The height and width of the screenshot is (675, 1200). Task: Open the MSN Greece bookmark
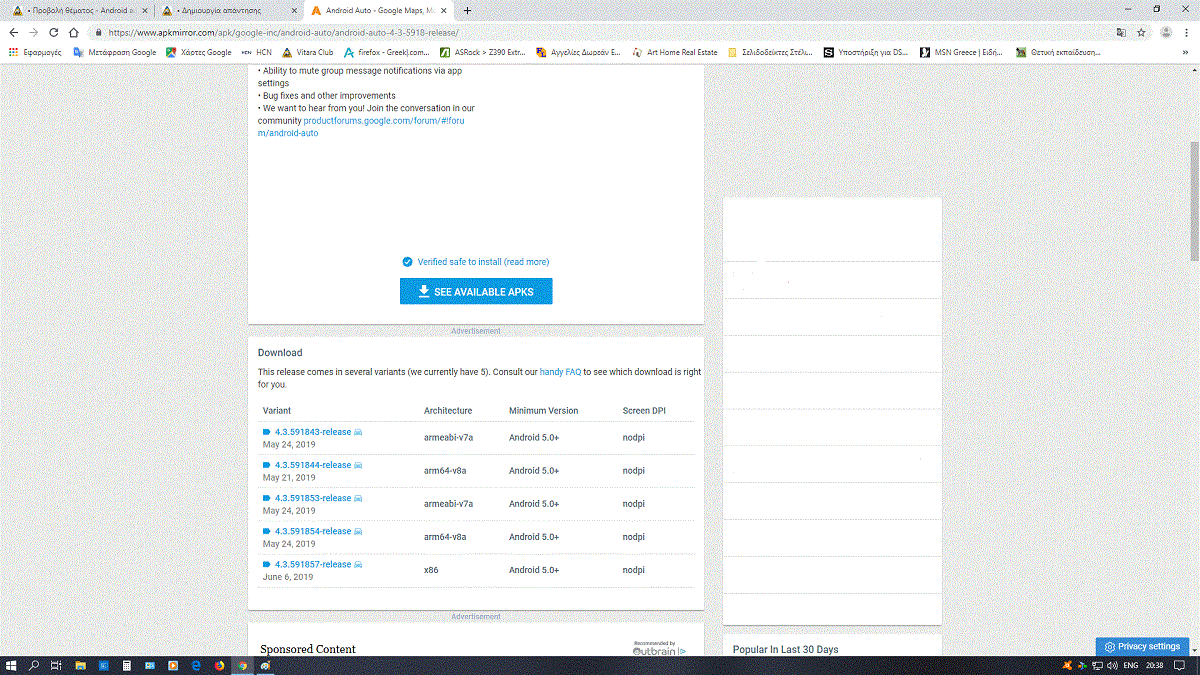coord(961,52)
